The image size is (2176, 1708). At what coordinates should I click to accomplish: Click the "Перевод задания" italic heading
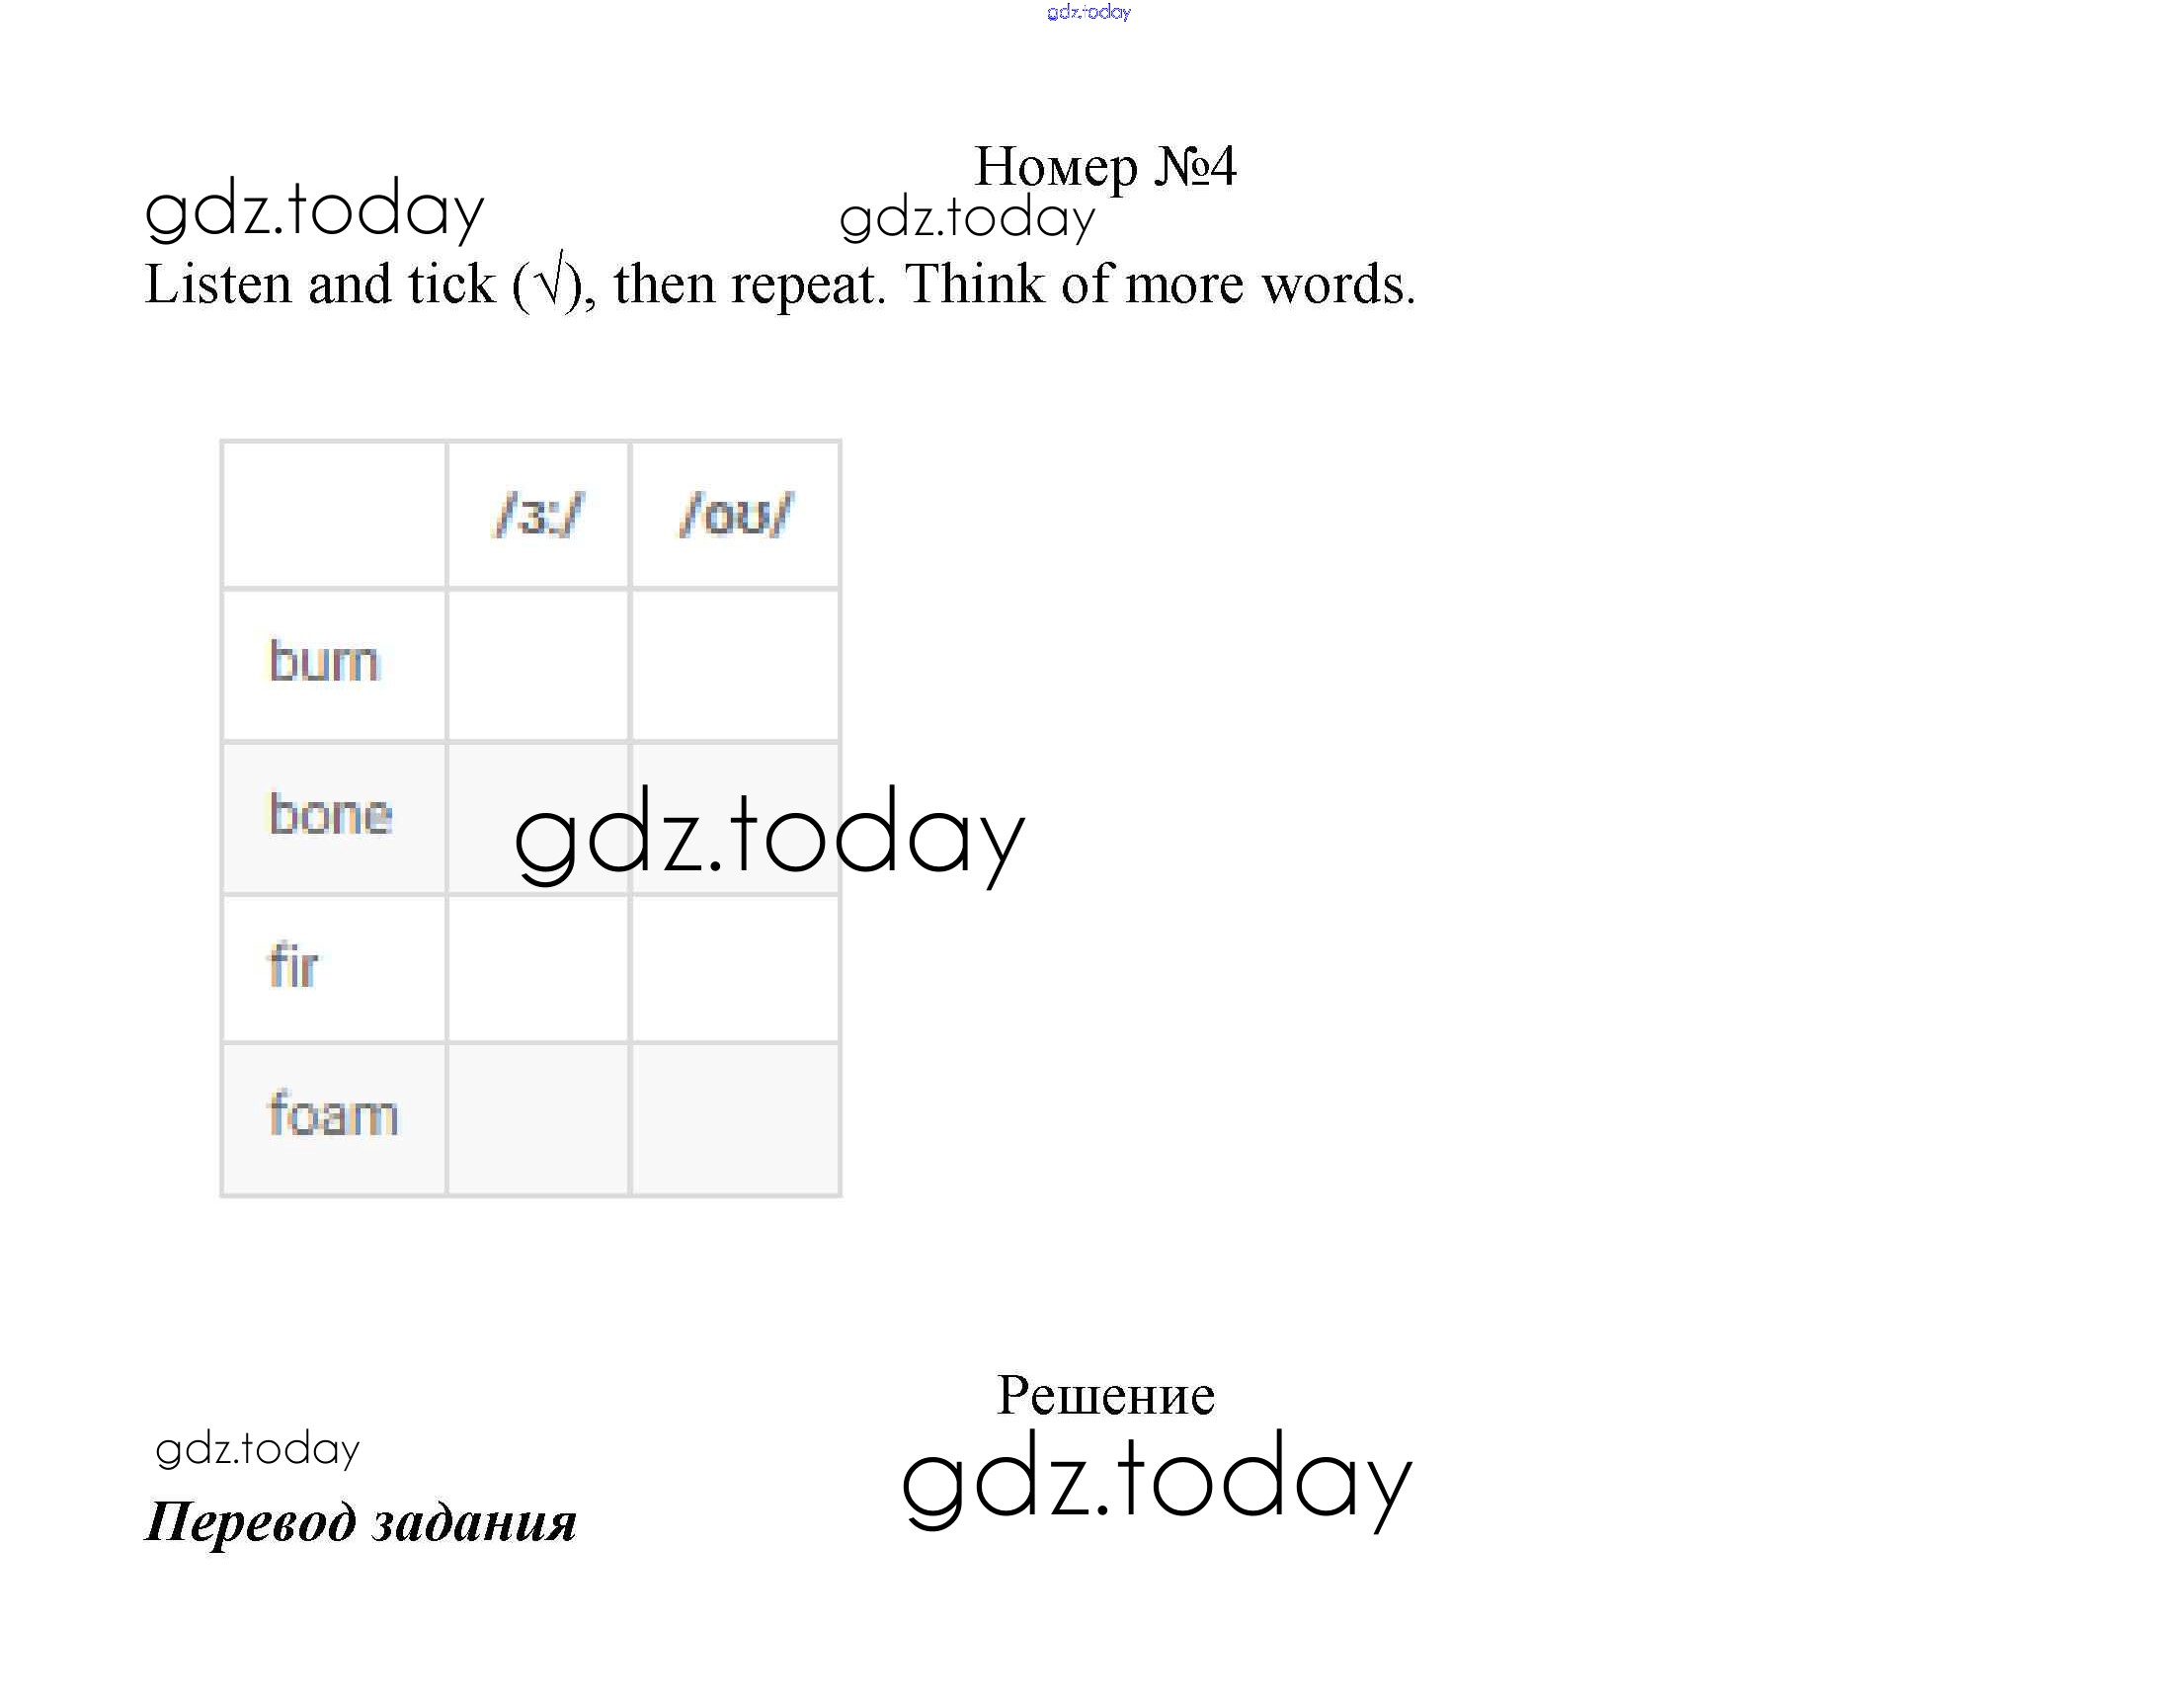point(361,1522)
